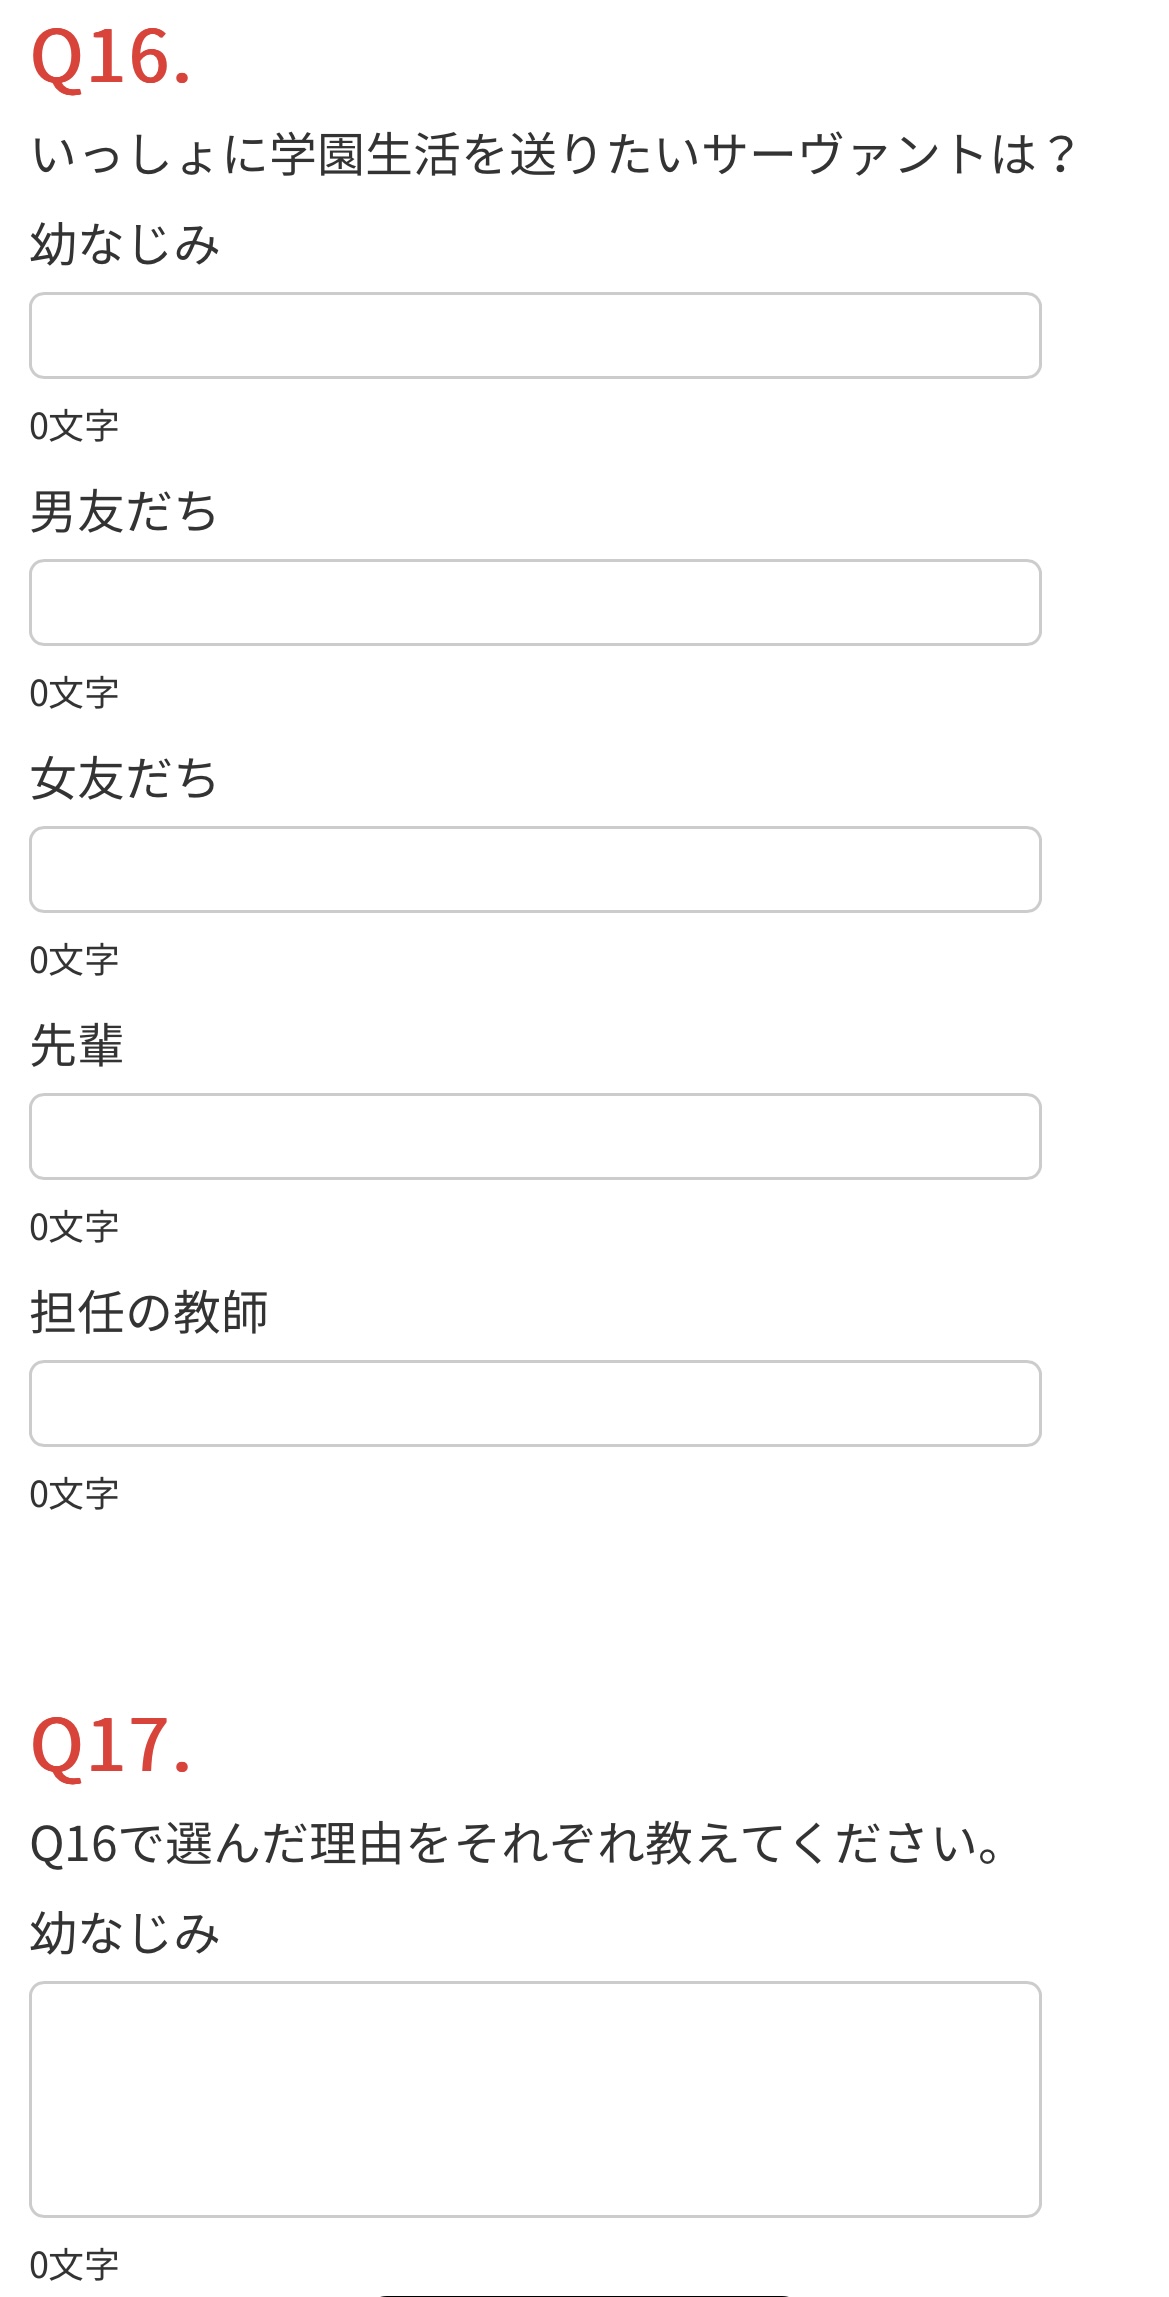
Task: Click the red Q16. heading
Action: 111,58
